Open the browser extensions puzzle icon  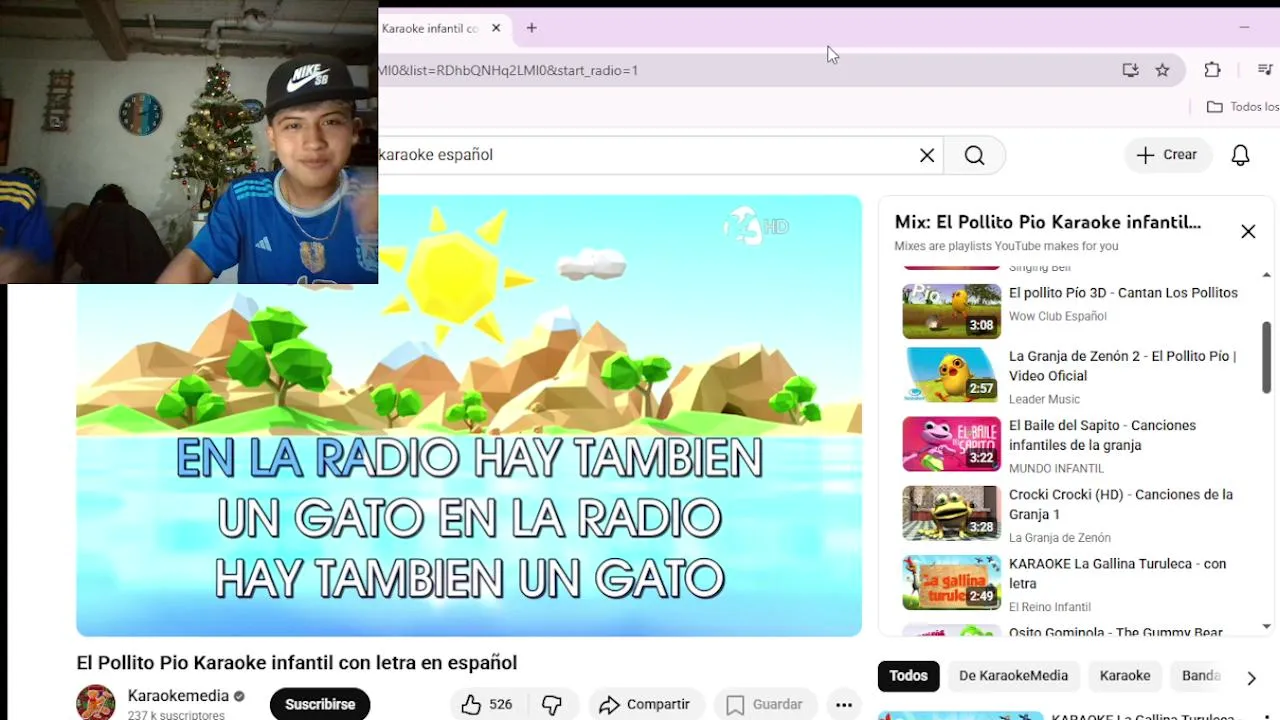[1212, 70]
